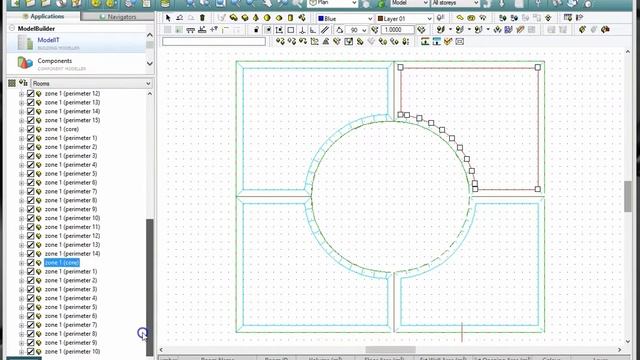Screen dimensions: 640x360
Task: Uncheck zone 1 (perimeter 15) checkbox
Action: tap(31, 120)
